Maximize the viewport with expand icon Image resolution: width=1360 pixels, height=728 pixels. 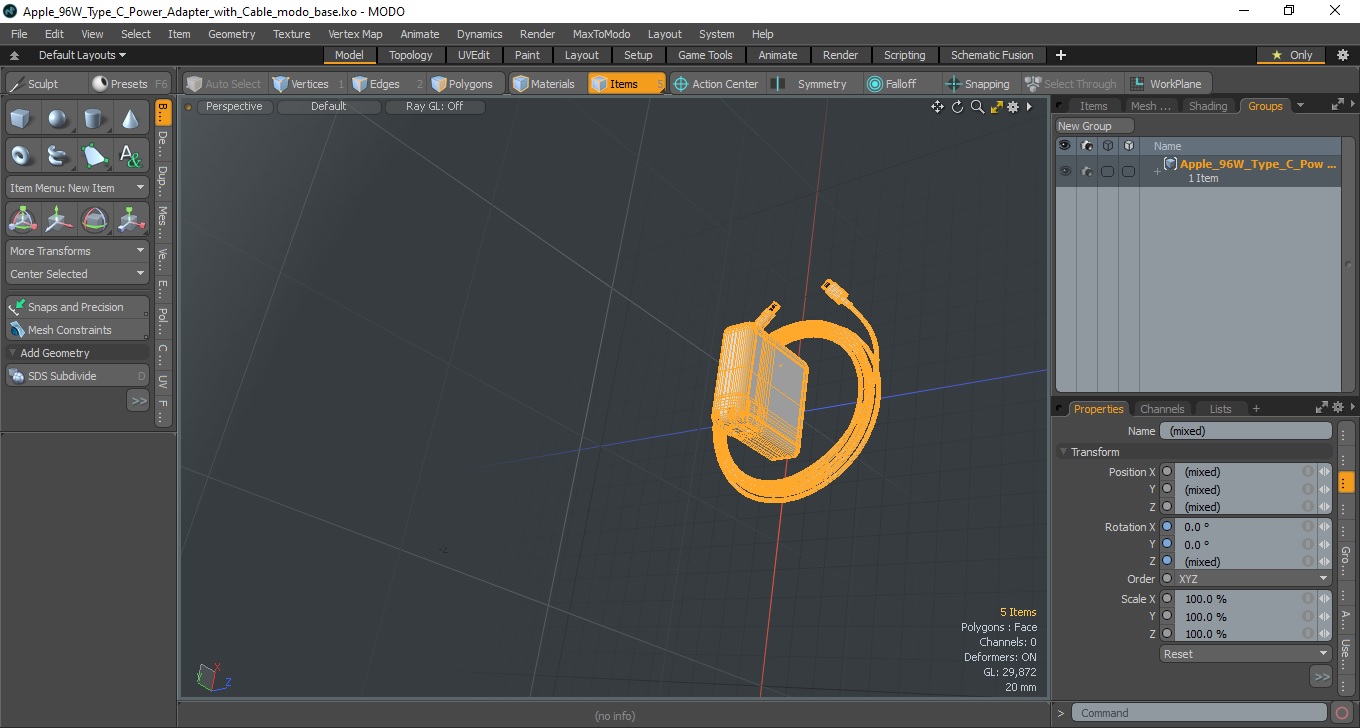[996, 107]
